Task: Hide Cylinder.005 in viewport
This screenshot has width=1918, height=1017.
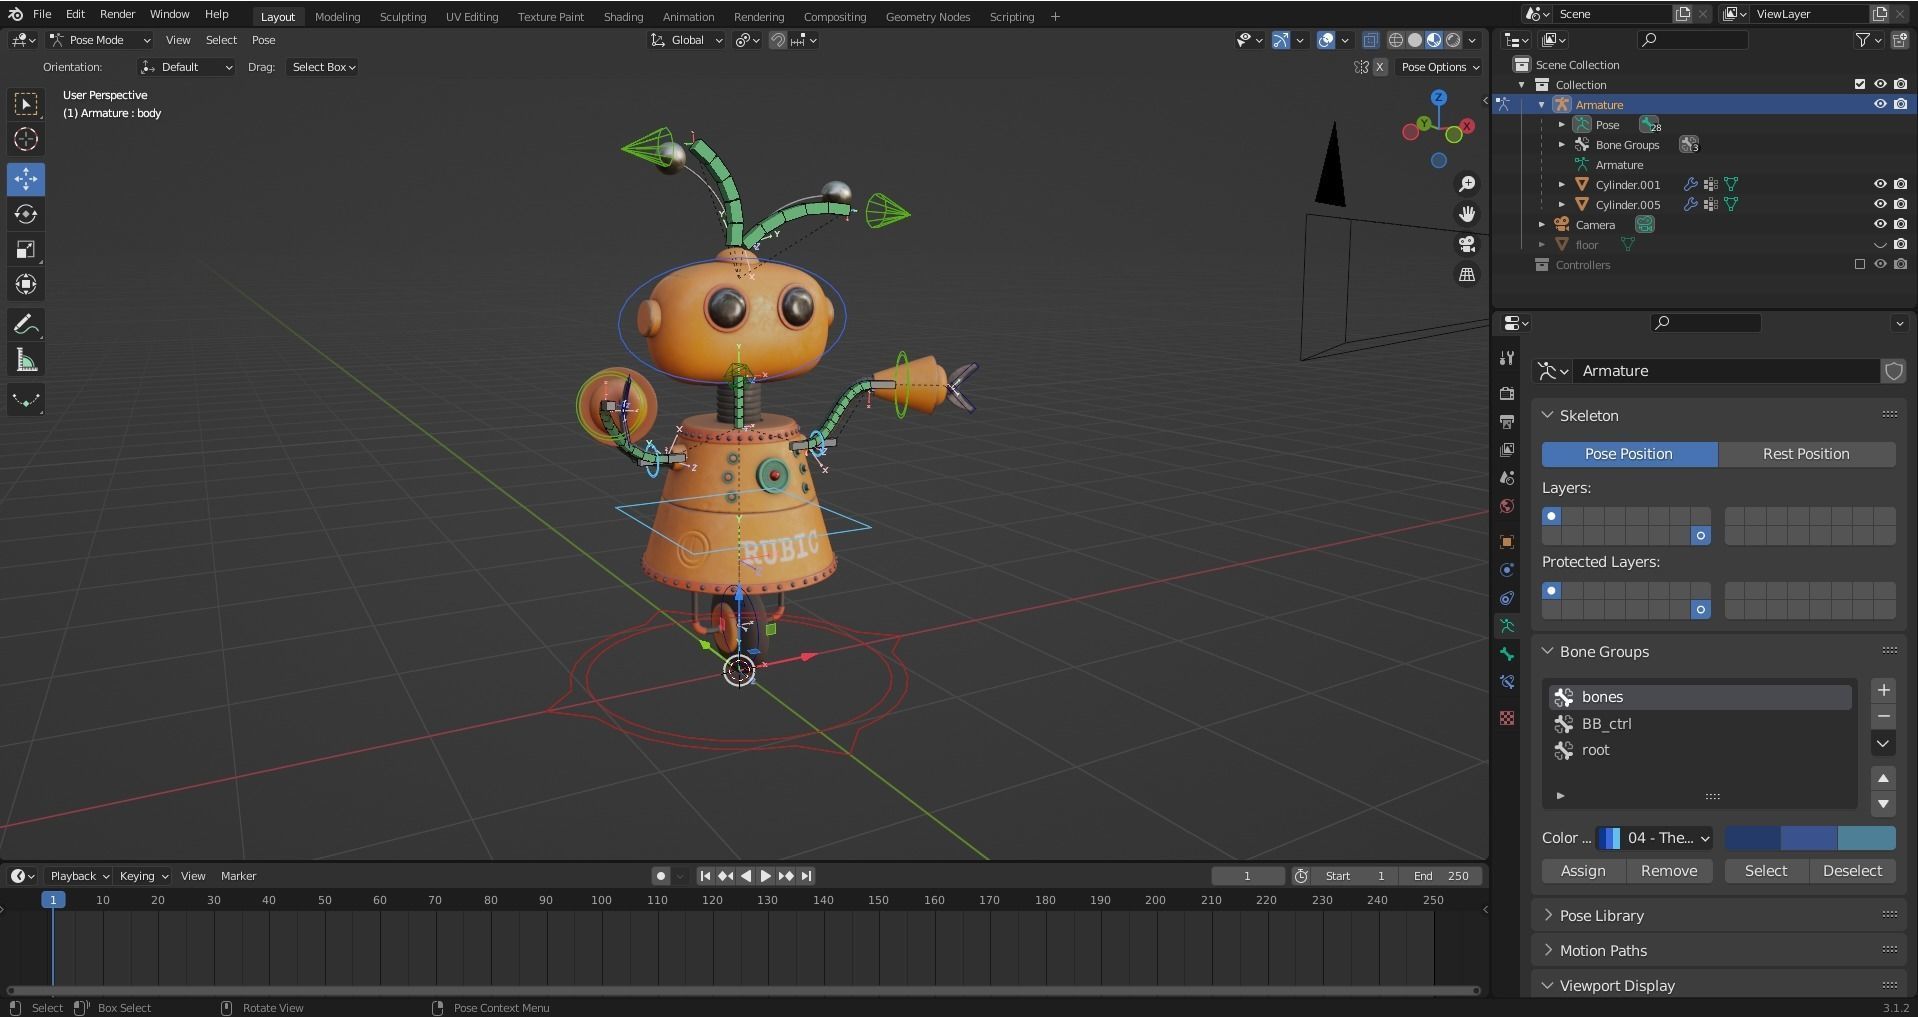Action: click(1880, 205)
